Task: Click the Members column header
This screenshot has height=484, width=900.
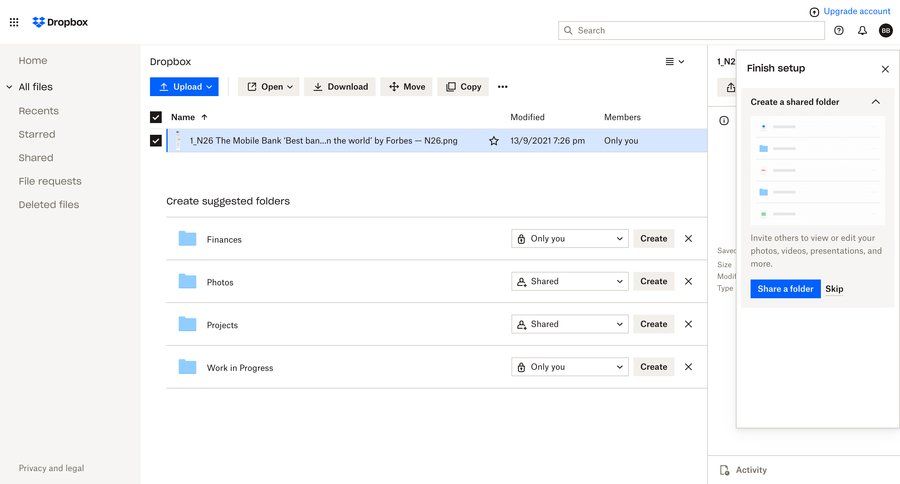Action: click(622, 117)
